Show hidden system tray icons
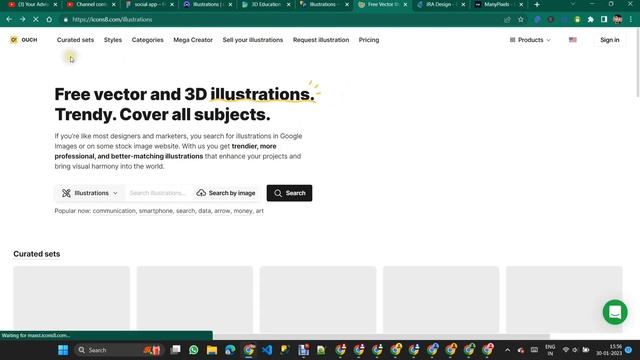 [507, 350]
